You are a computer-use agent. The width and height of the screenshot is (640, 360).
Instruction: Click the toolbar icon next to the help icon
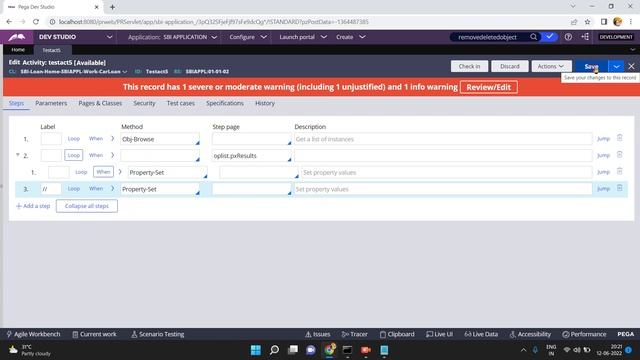pos(585,37)
